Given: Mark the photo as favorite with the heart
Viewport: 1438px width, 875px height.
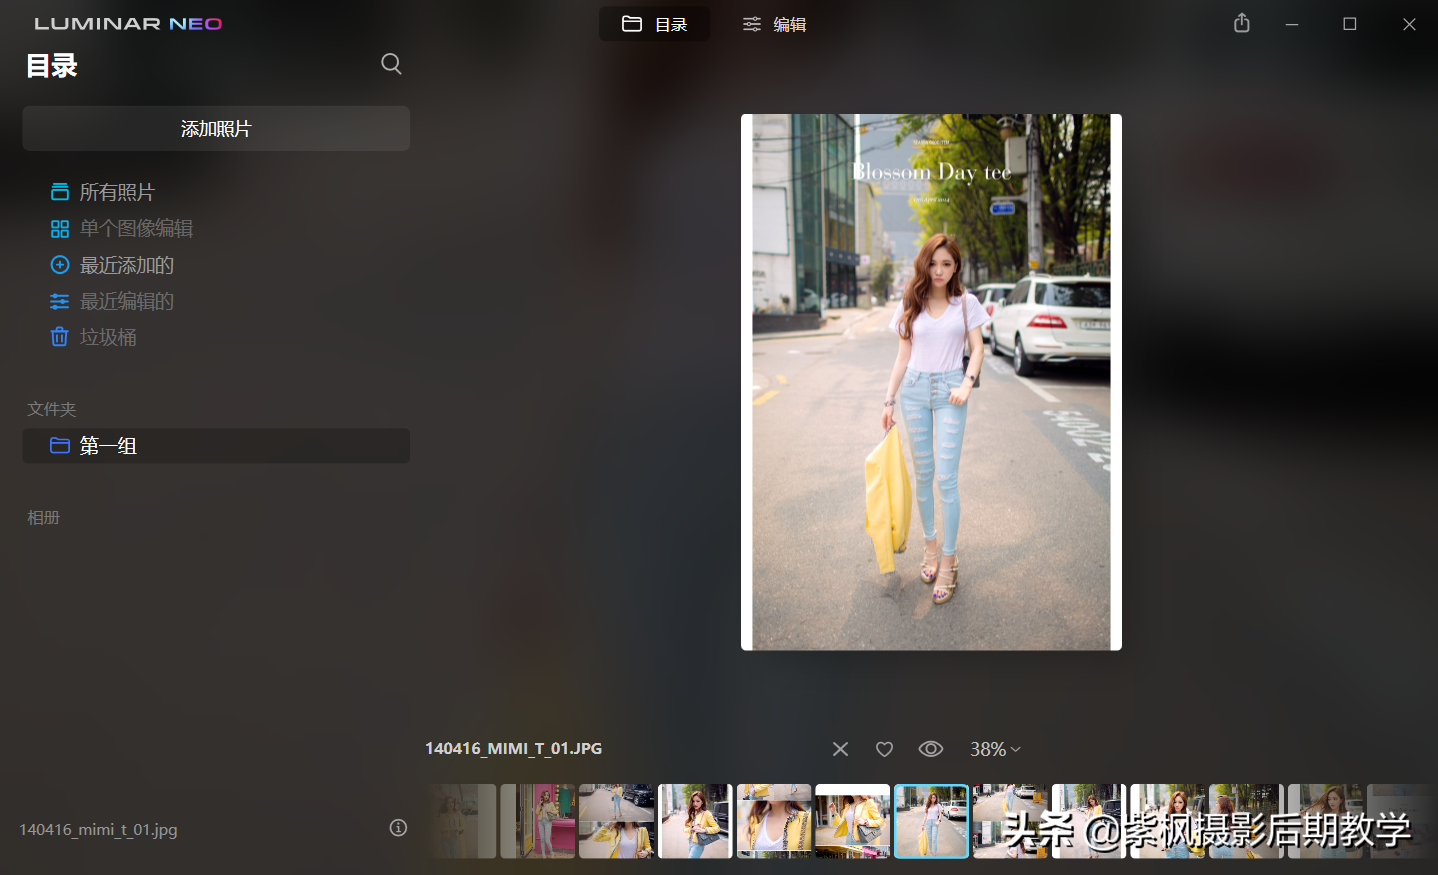Looking at the screenshot, I should click(x=884, y=749).
